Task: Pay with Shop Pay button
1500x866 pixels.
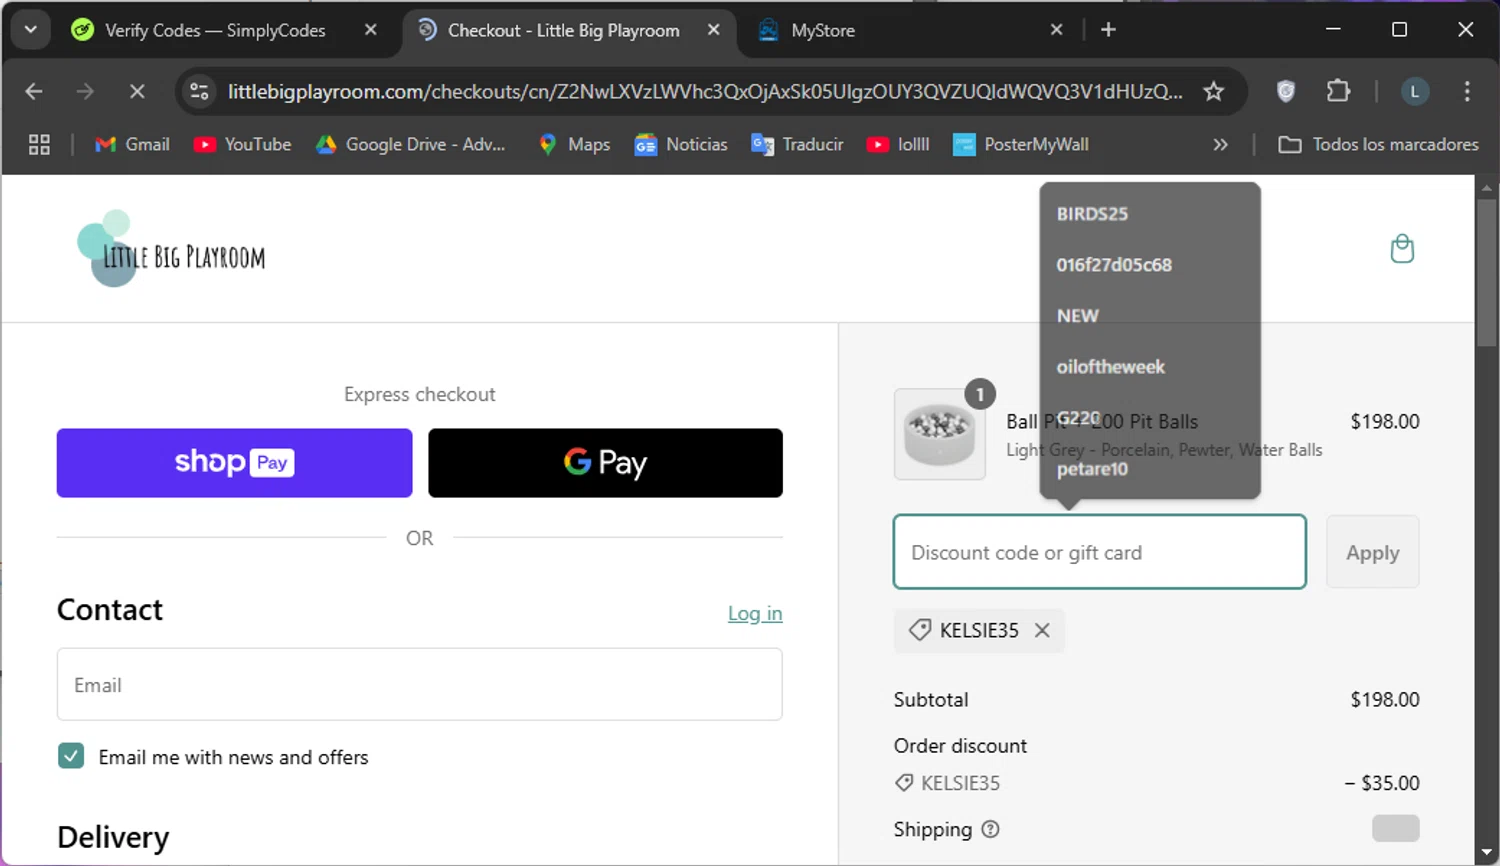Action: coord(234,463)
